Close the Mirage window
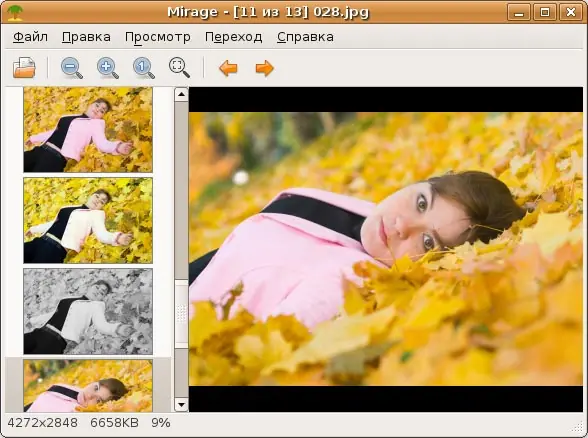Viewport: 588px width, 438px height. (571, 12)
